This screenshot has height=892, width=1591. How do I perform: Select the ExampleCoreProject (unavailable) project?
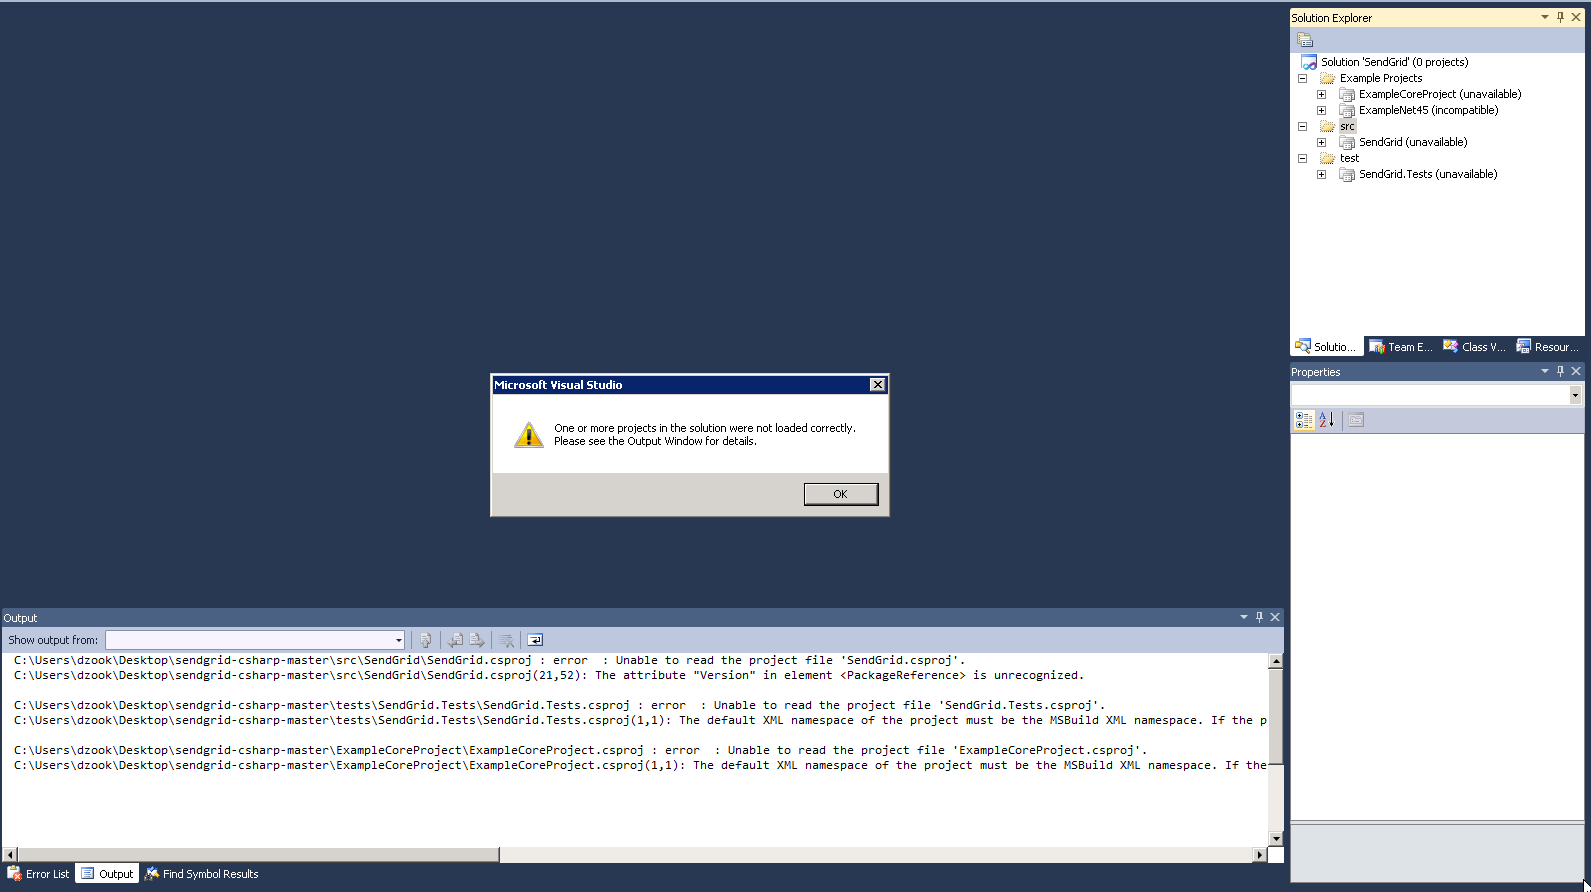[x=1440, y=94]
